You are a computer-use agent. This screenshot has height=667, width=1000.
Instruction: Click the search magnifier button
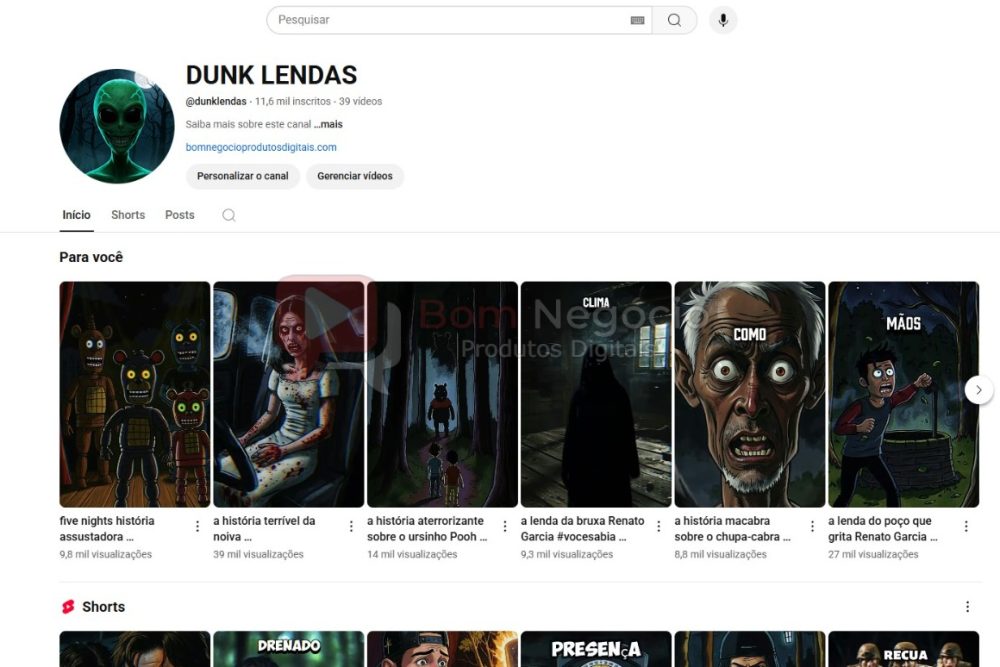pos(674,20)
